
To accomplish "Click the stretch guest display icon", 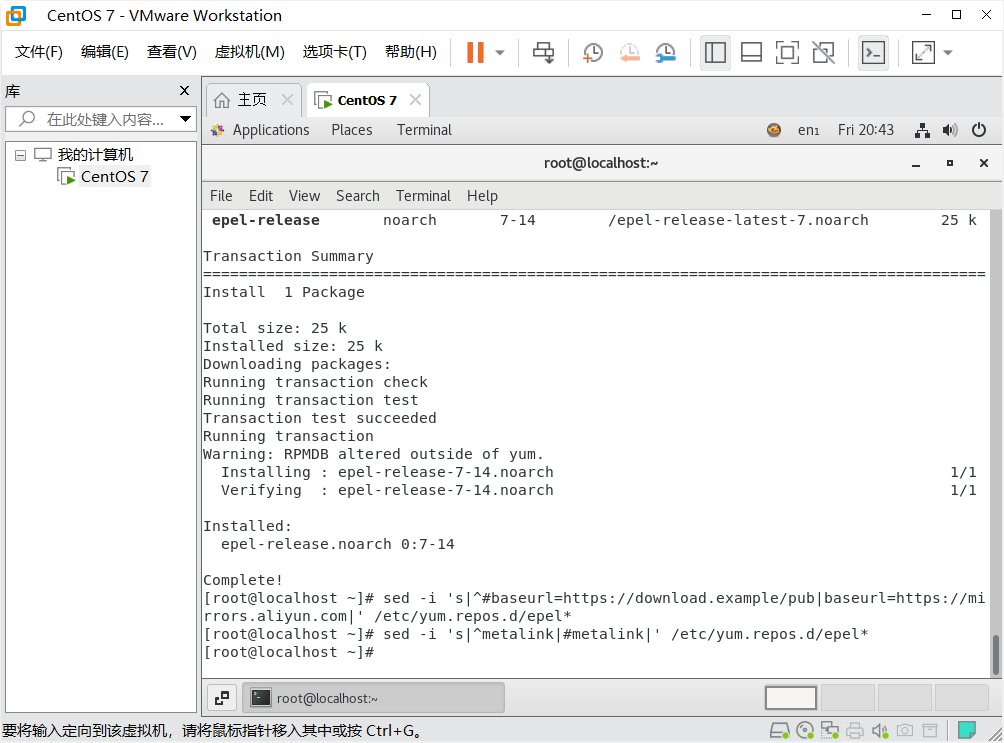I will (x=923, y=53).
